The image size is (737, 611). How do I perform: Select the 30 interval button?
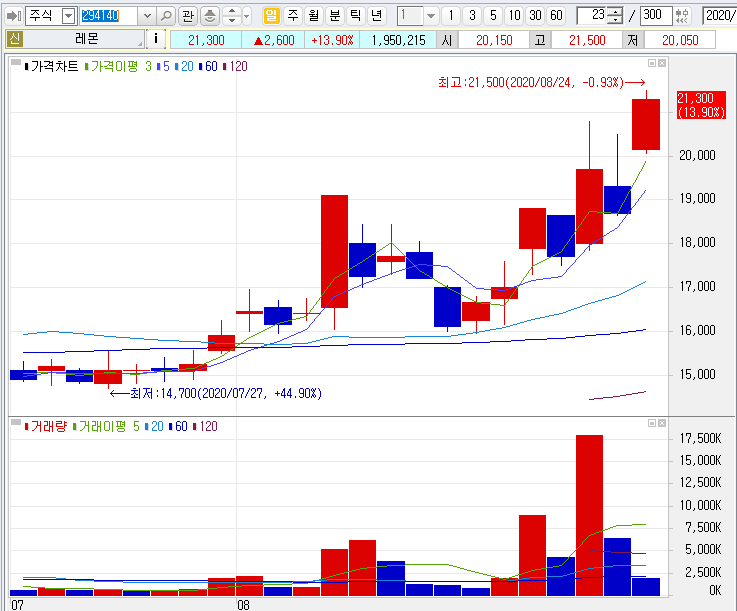coord(535,16)
